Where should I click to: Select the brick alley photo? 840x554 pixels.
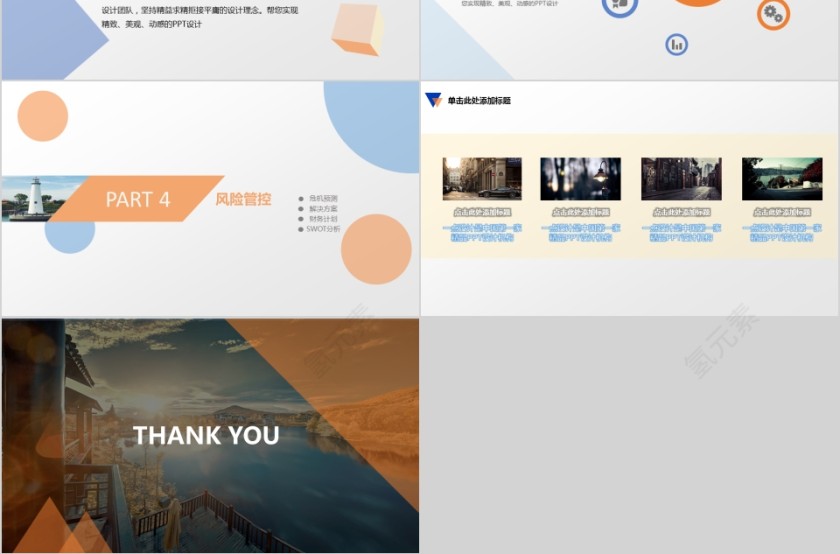tap(681, 179)
